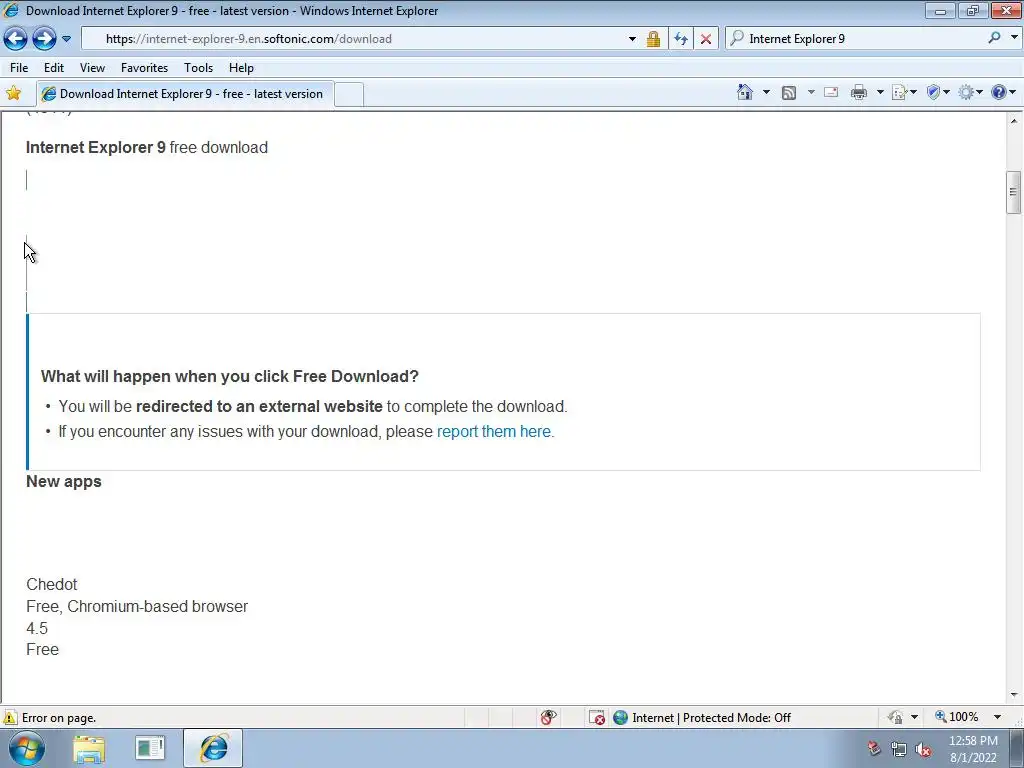Click the magnifier search button

point(994,39)
